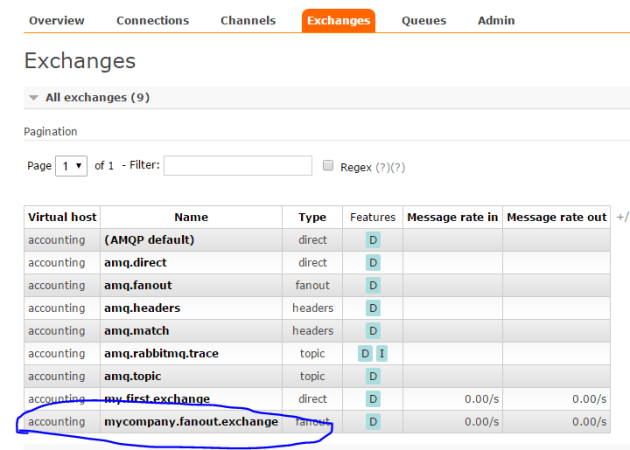Click the Pagination section label

(x=51, y=132)
